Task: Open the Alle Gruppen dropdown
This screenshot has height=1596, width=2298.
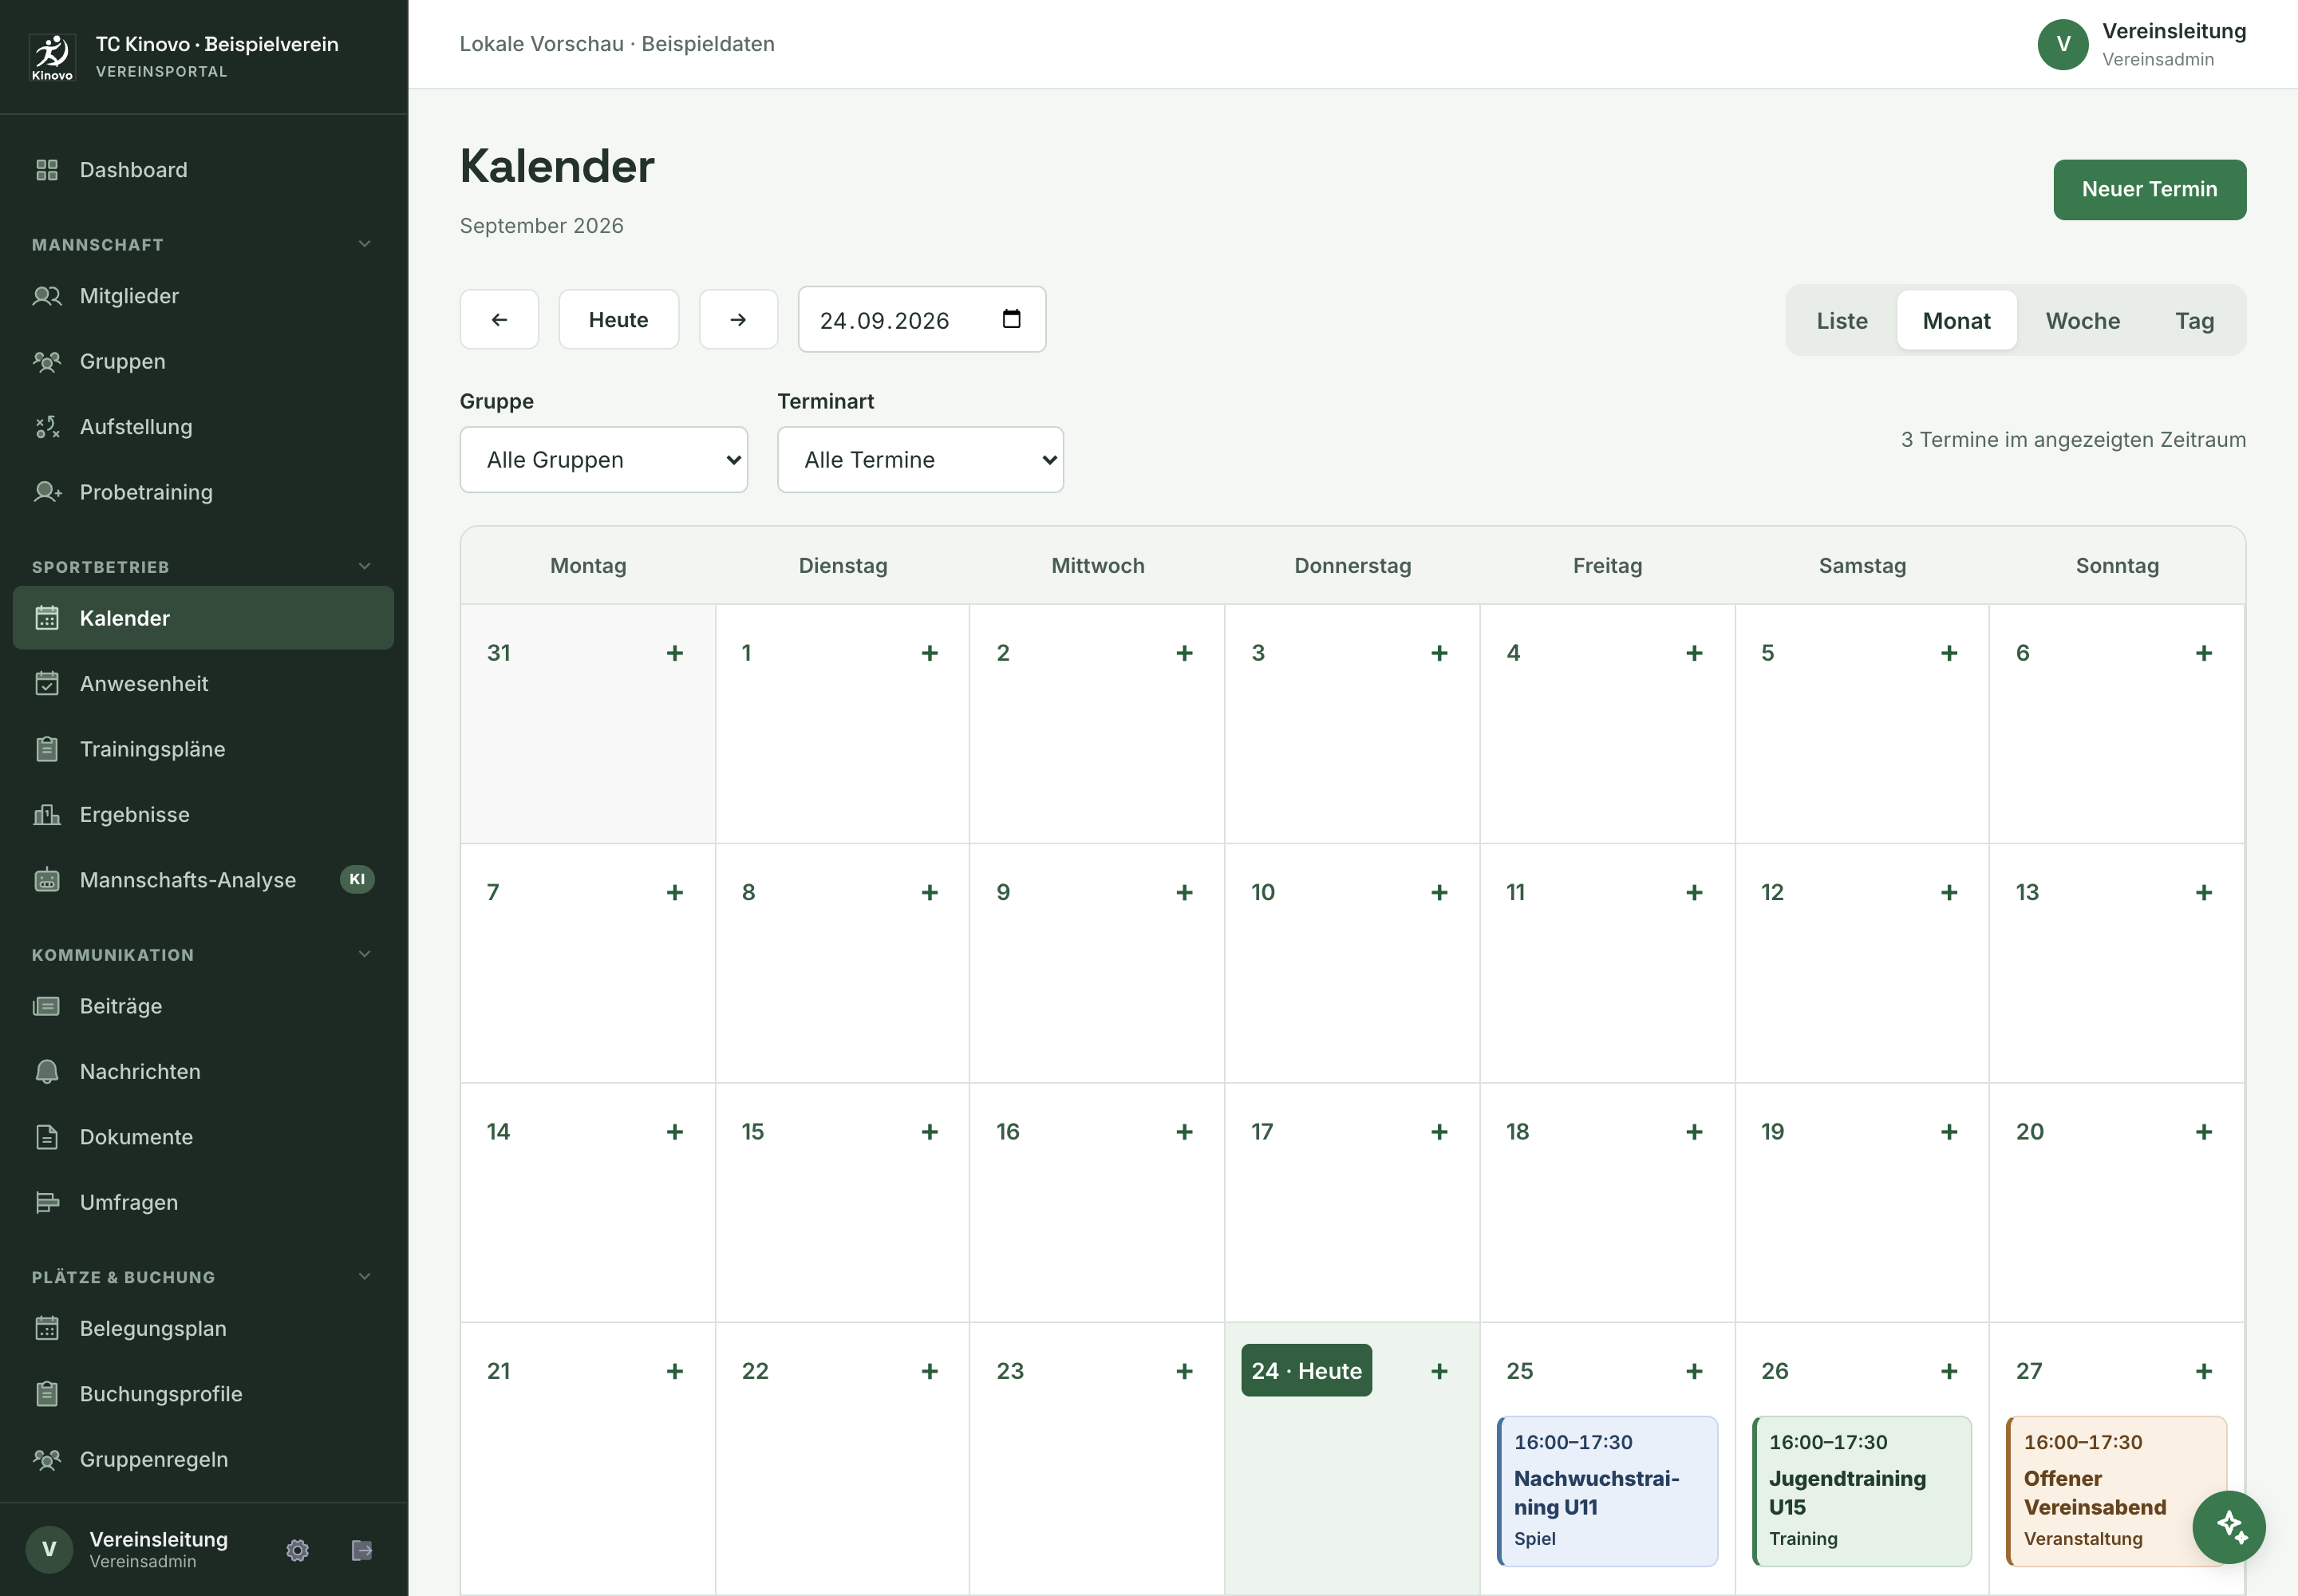Action: click(604, 460)
